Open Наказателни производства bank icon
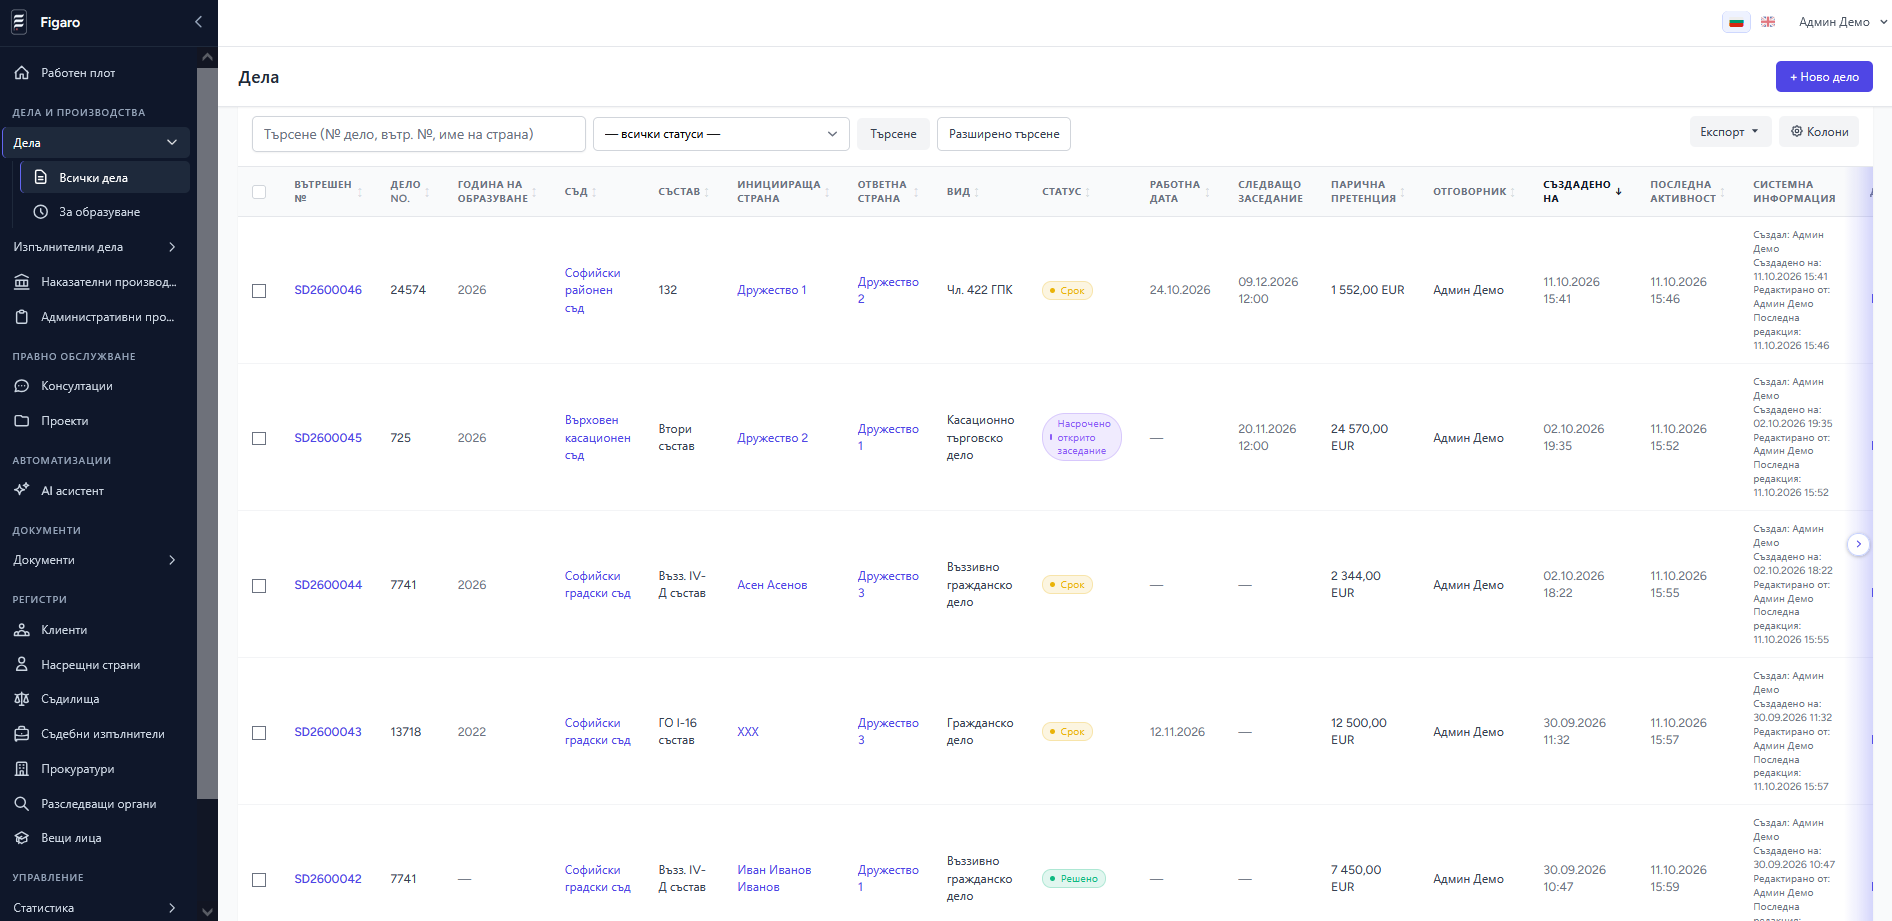The height and width of the screenshot is (921, 1892). click(22, 282)
